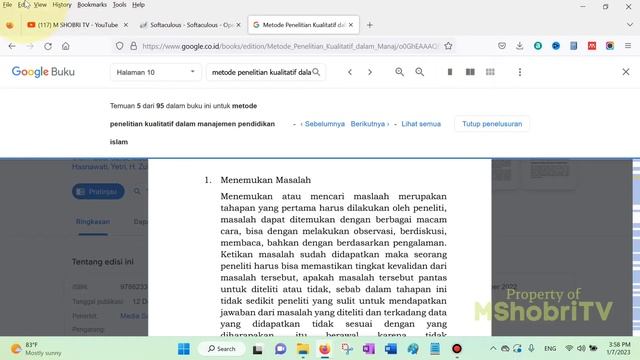Open the Halaman 10 page dropdown
Screen dimensions: 640x360
156,72
